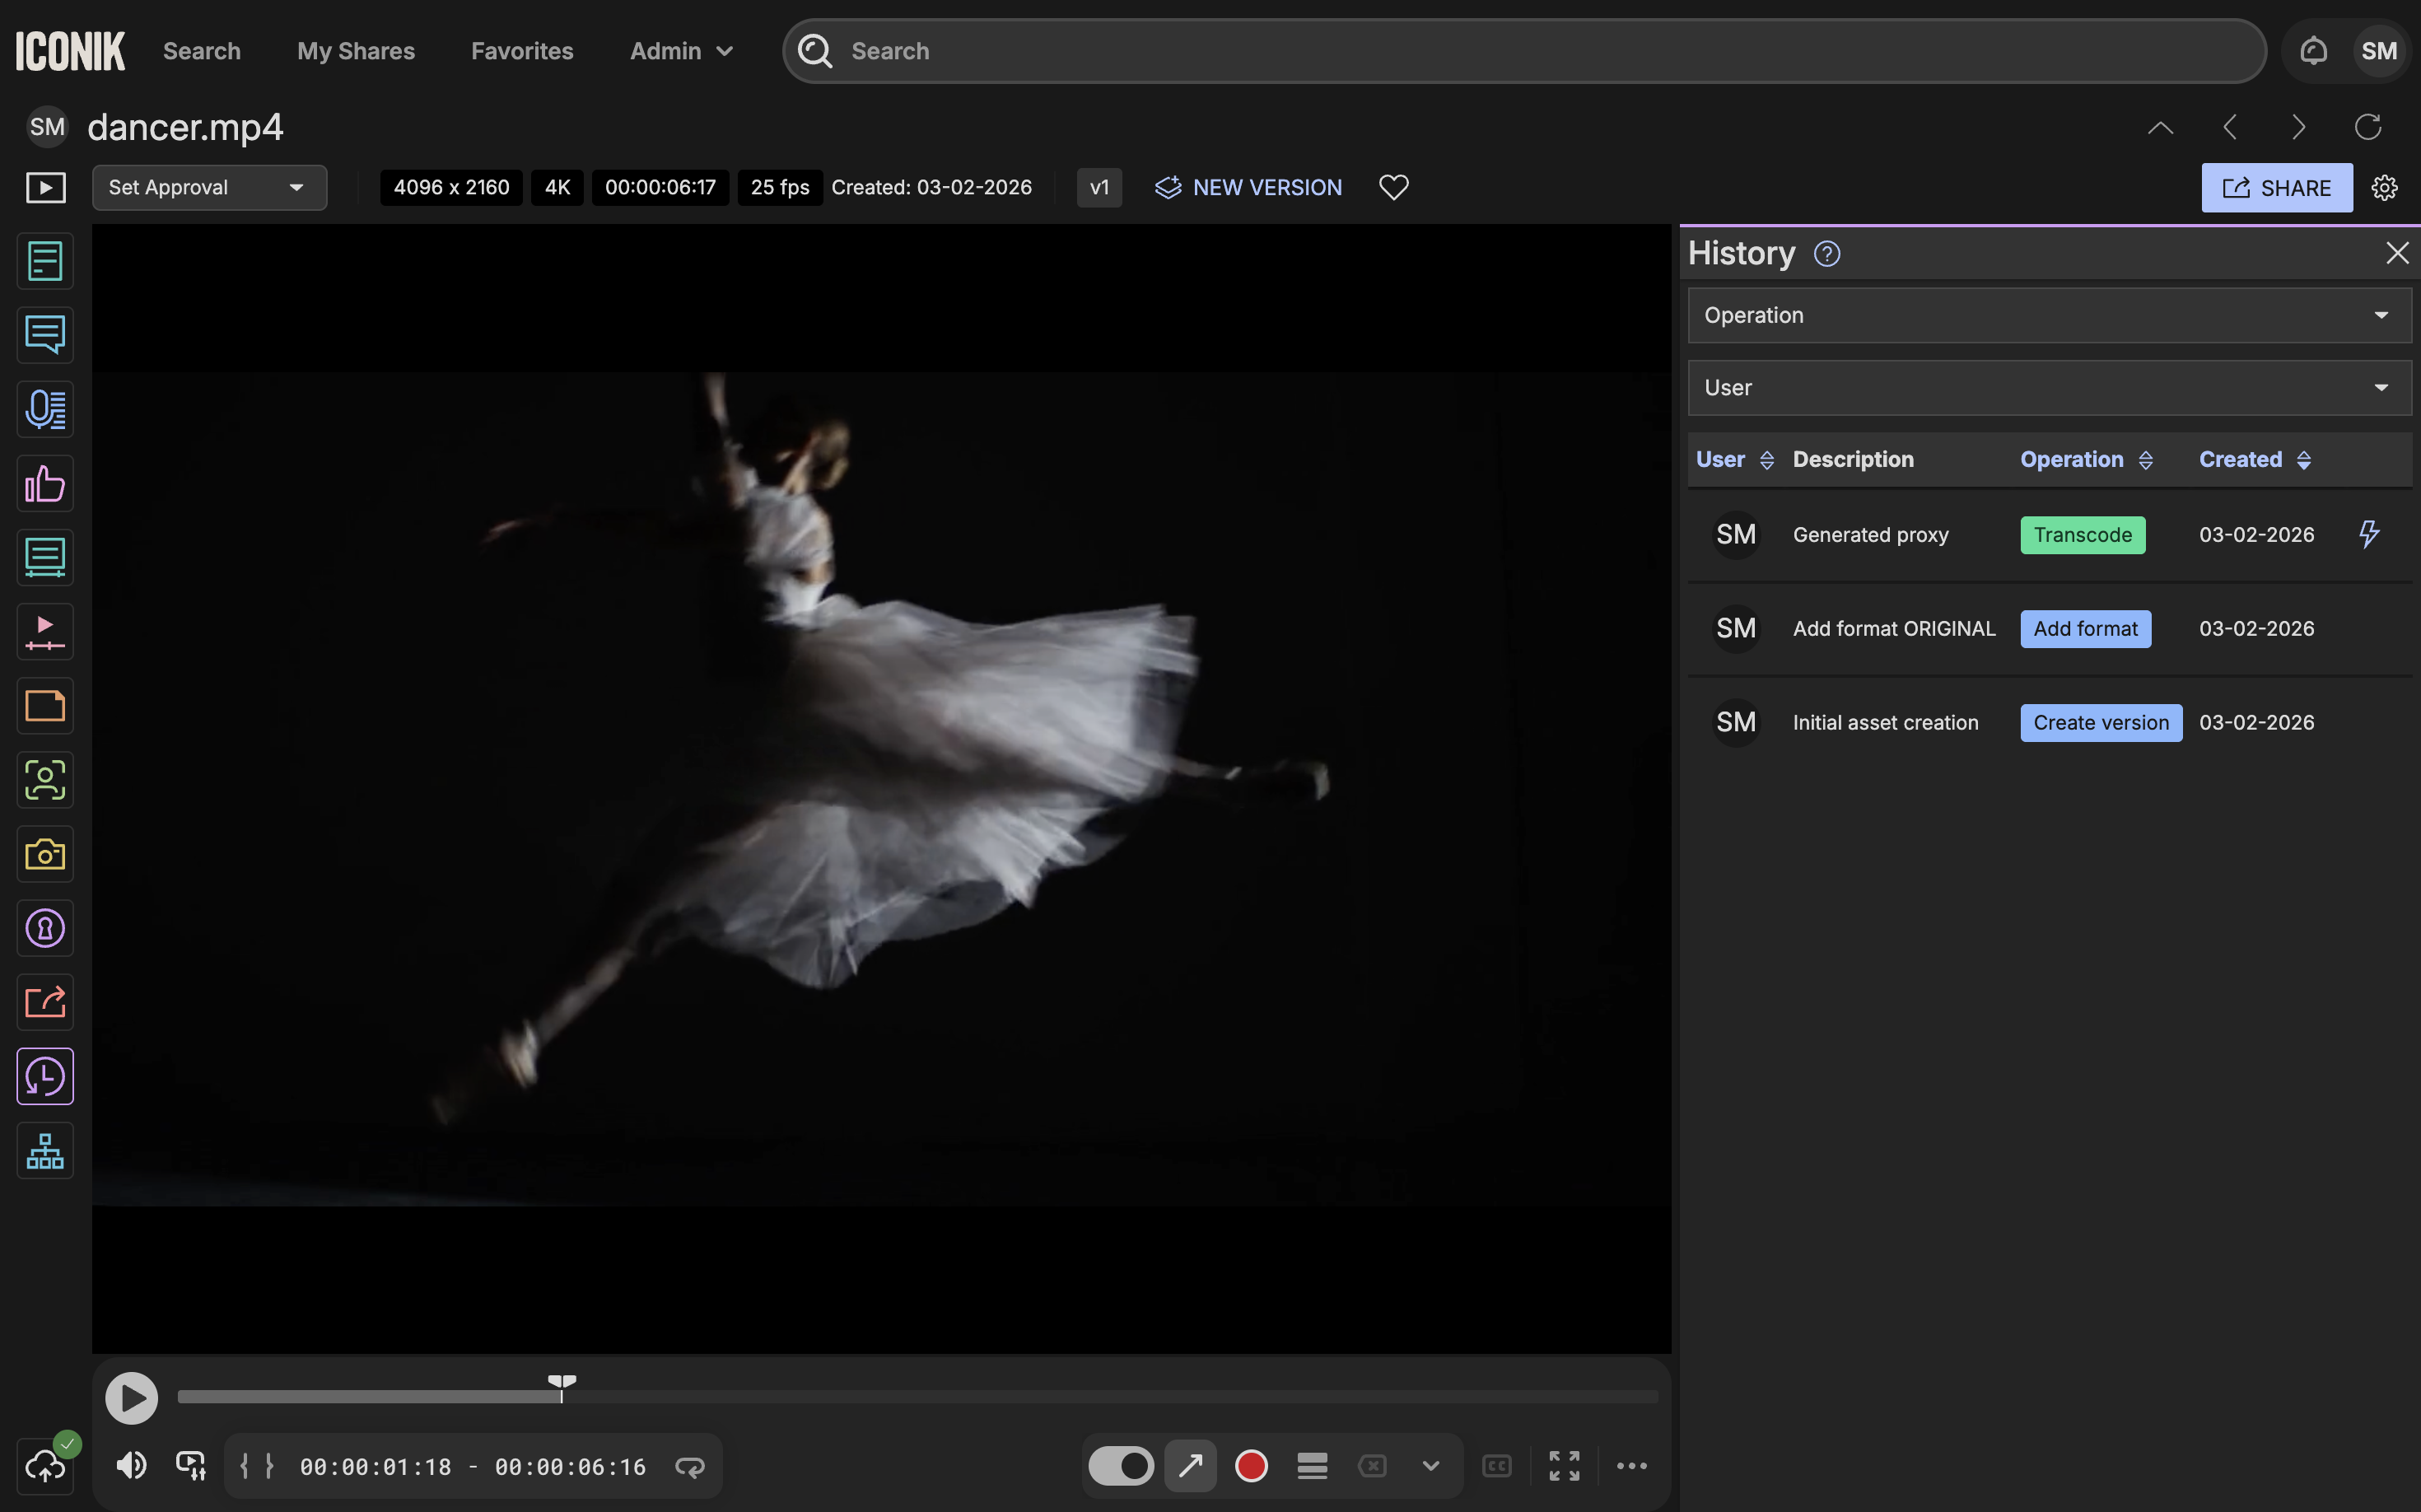Open the comments sidebar icon
Screen dimensions: 2421x1512
pos(45,335)
